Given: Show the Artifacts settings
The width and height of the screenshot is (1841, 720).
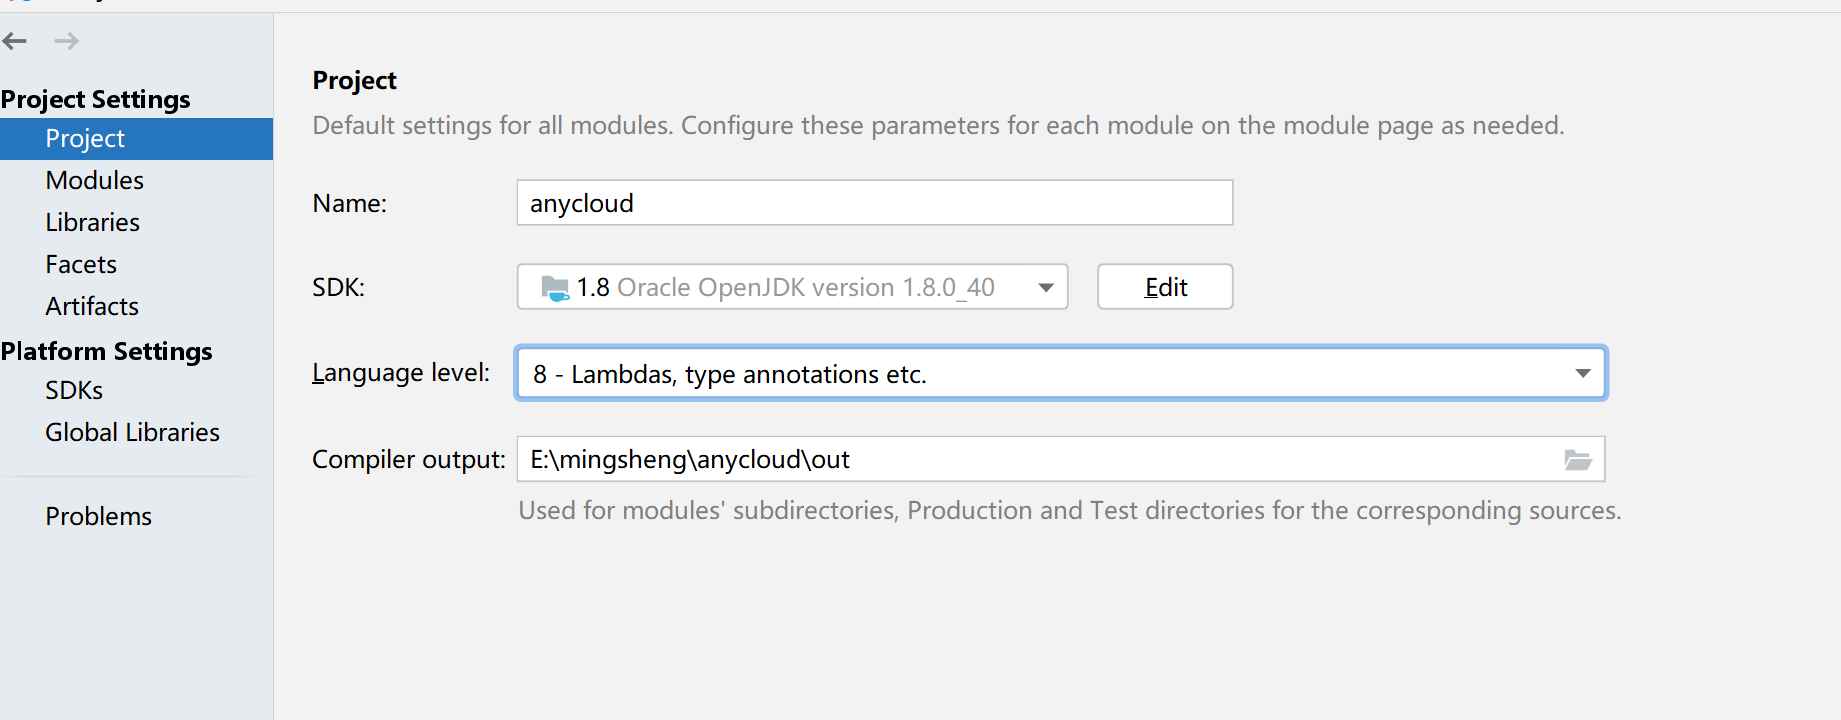Looking at the screenshot, I should pos(92,307).
